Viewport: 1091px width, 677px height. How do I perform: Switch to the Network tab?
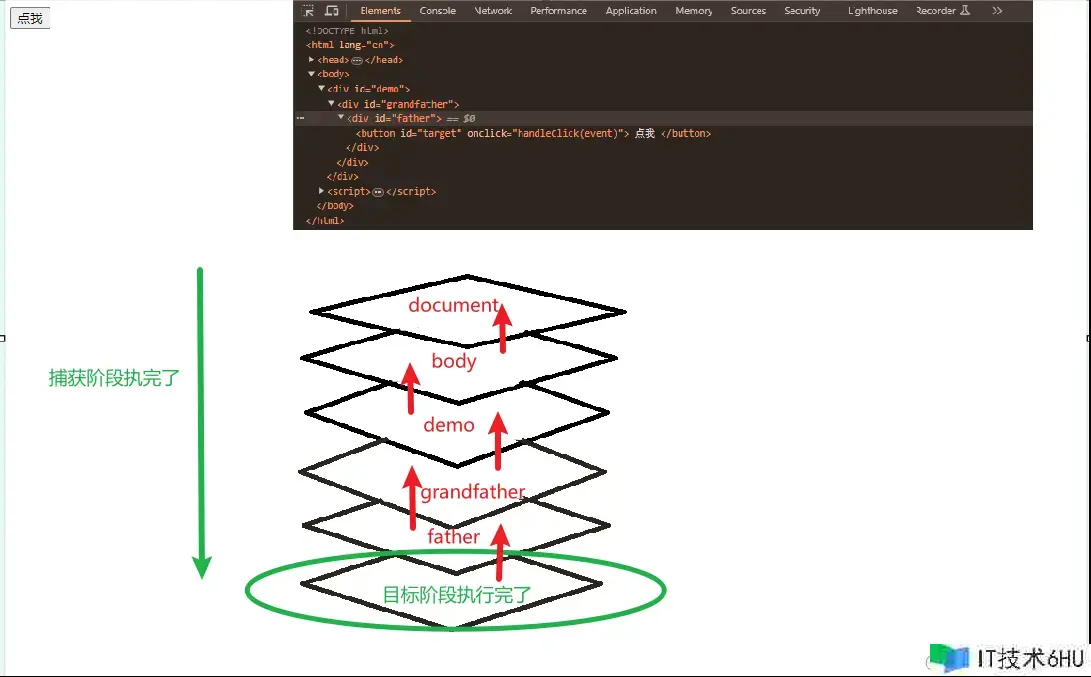point(493,10)
